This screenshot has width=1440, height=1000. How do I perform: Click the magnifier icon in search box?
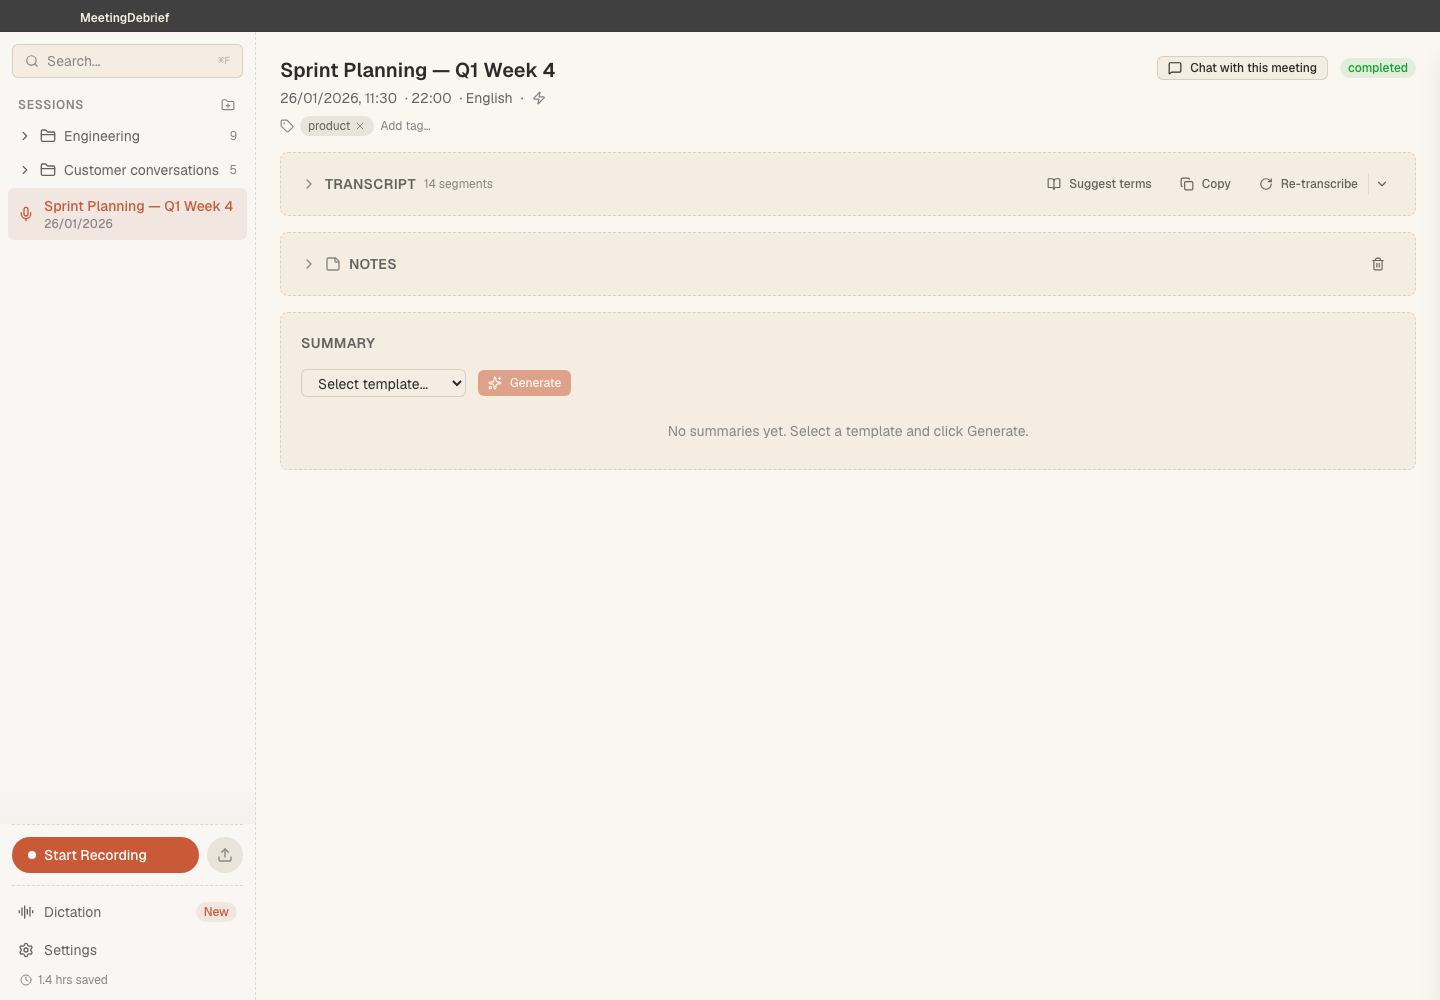(x=32, y=61)
